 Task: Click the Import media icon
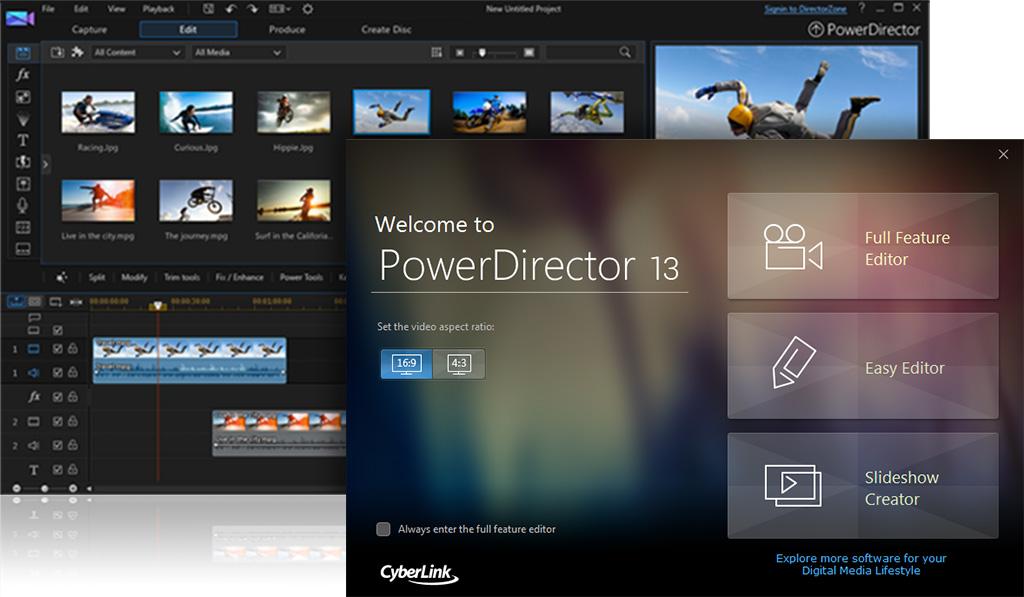pos(57,52)
